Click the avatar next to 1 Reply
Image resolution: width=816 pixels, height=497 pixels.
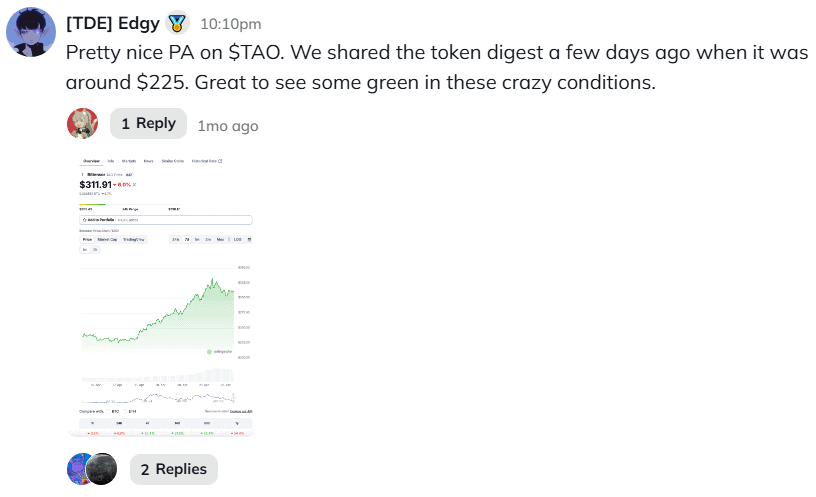point(82,124)
